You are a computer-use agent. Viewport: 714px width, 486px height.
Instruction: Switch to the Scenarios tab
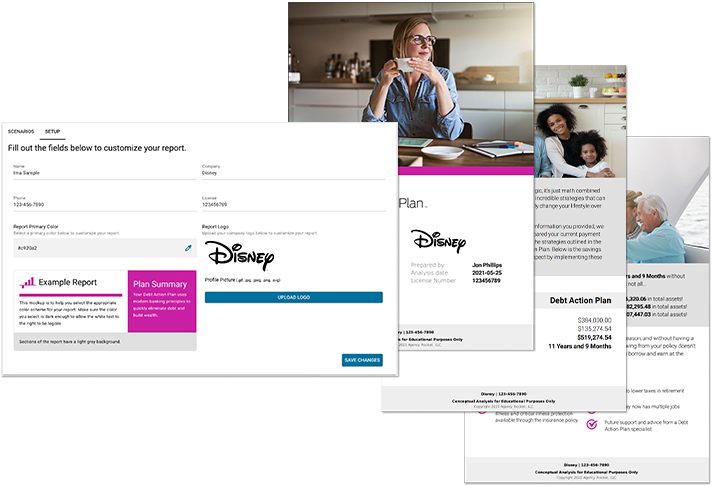coord(21,131)
